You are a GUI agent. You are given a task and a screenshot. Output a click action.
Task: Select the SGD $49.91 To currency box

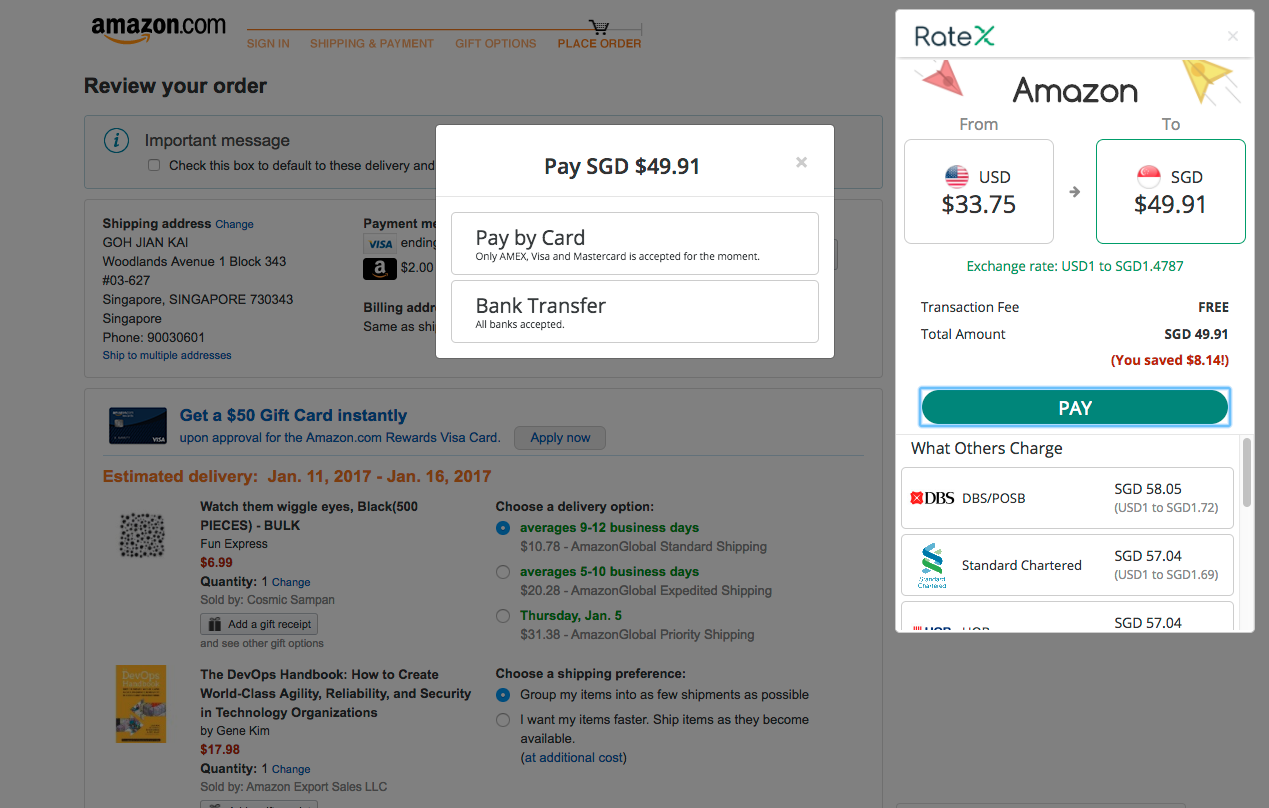[1171, 191]
